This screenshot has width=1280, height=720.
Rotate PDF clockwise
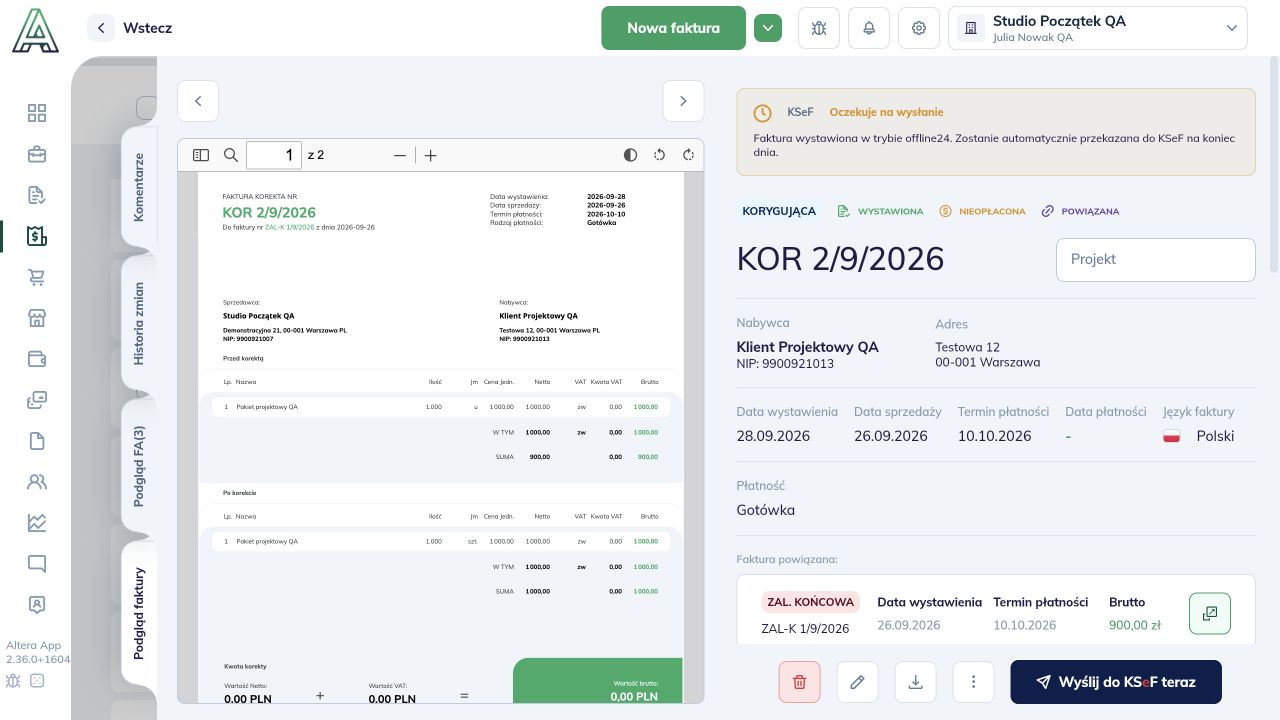pyautogui.click(x=688, y=155)
